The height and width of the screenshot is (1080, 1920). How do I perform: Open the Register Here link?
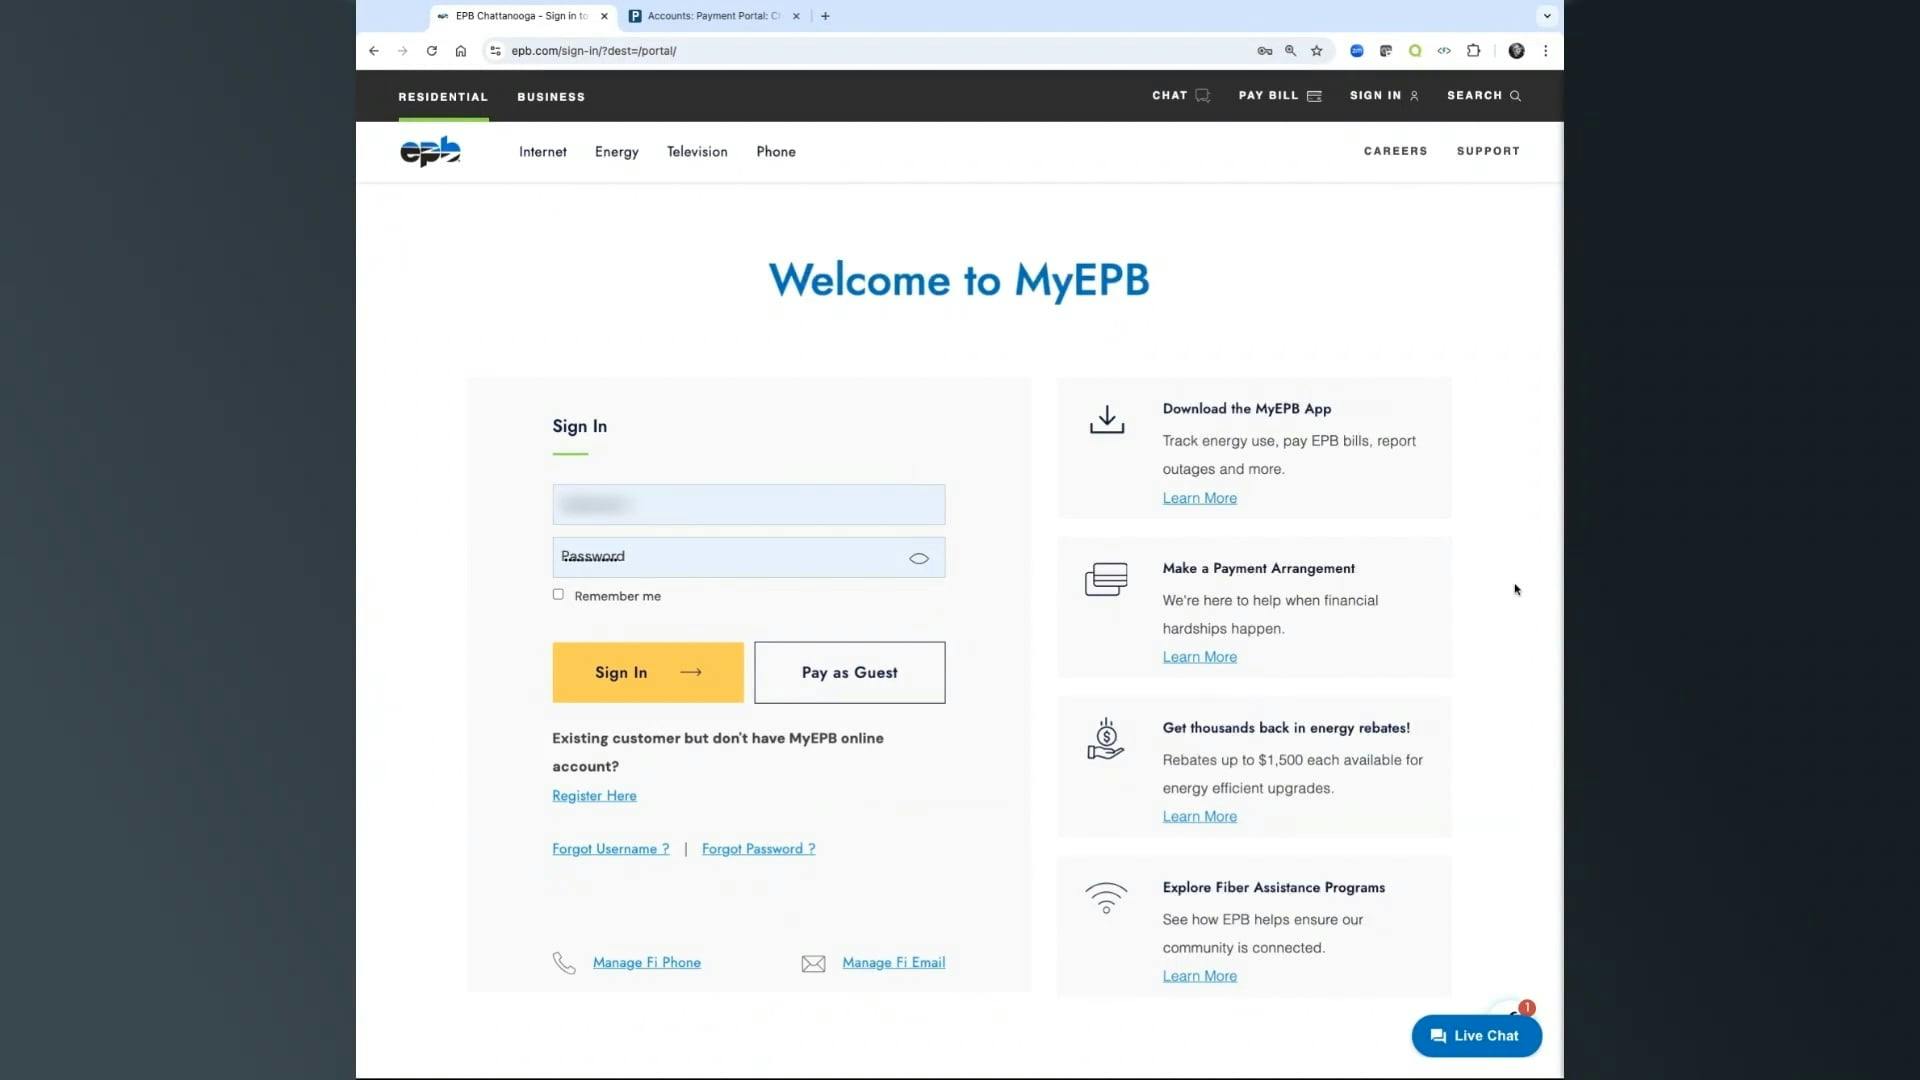(594, 795)
